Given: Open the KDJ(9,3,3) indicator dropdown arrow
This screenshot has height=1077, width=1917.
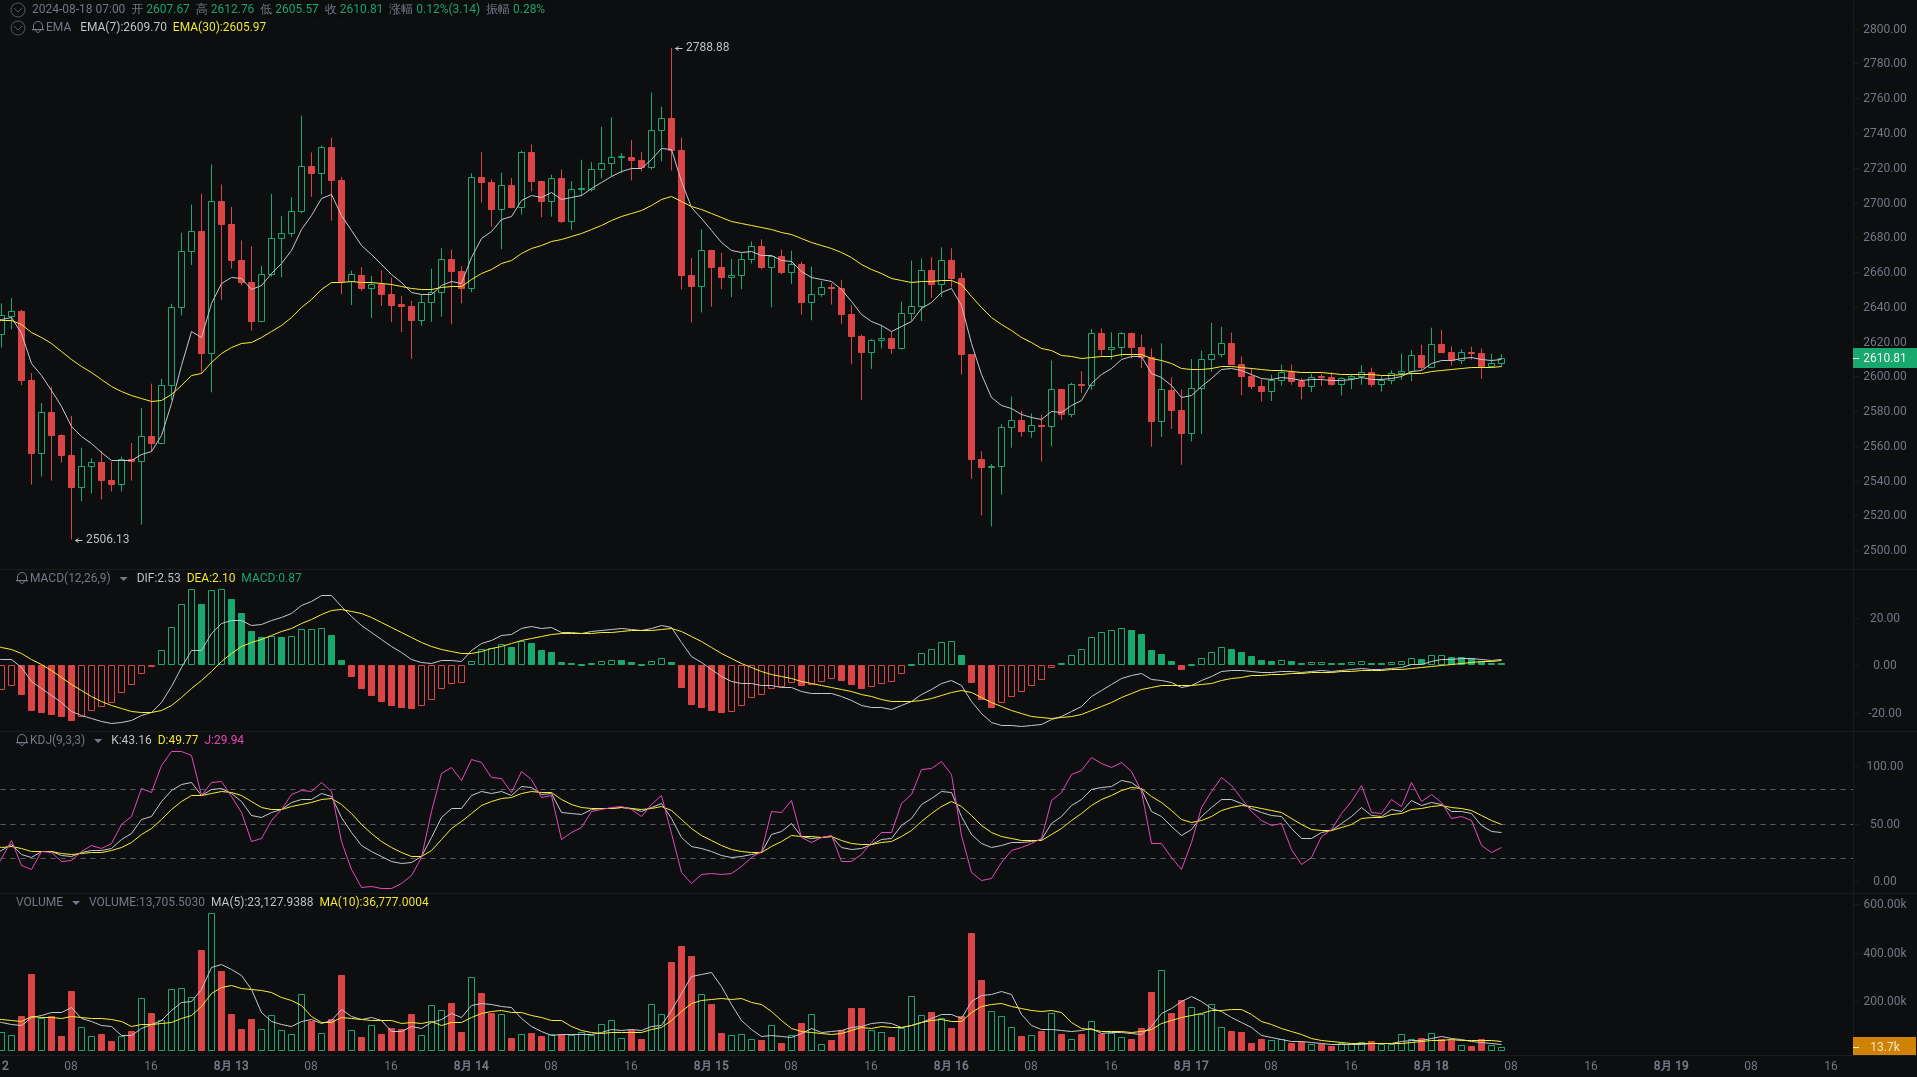Looking at the screenshot, I should pos(97,741).
